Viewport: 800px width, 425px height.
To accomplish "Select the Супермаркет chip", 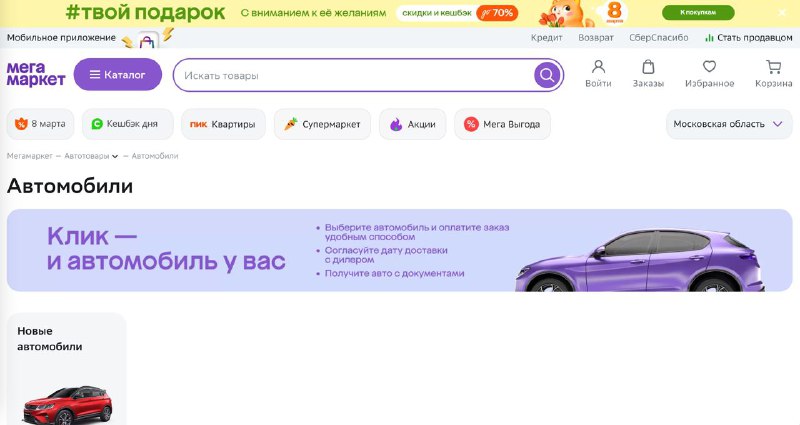I will pyautogui.click(x=322, y=124).
